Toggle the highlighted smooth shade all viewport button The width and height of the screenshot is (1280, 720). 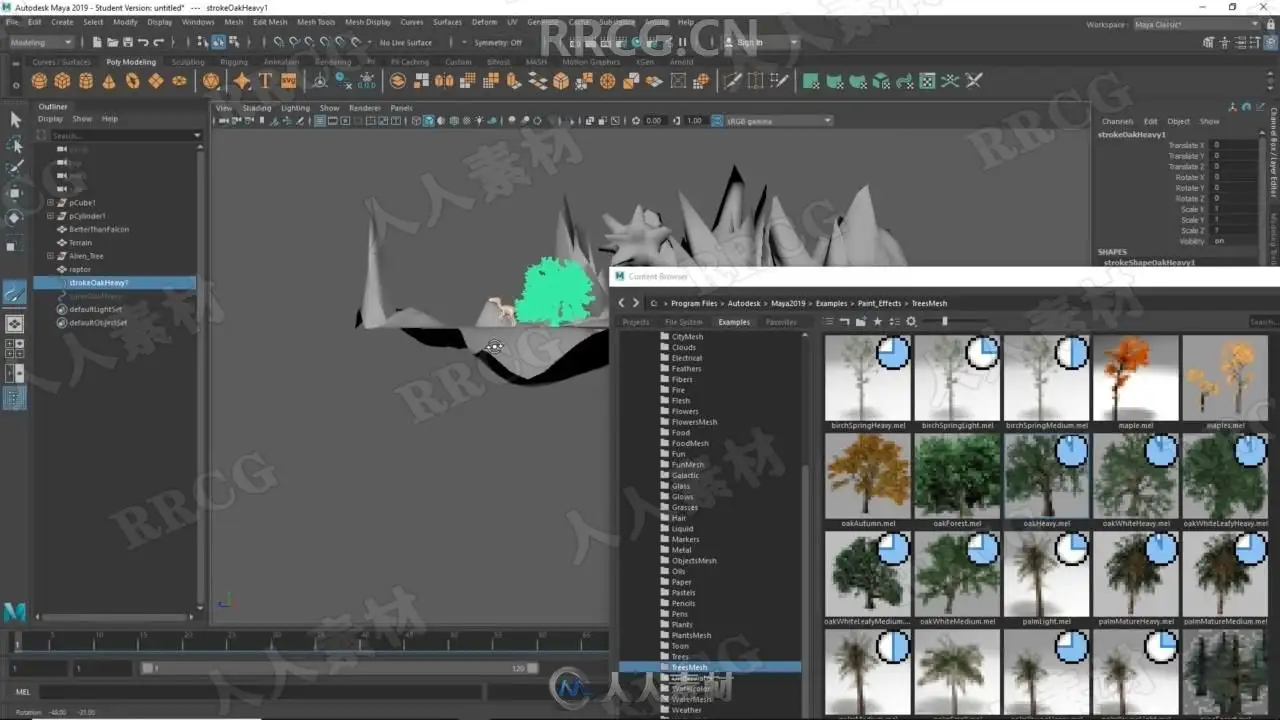pos(429,121)
